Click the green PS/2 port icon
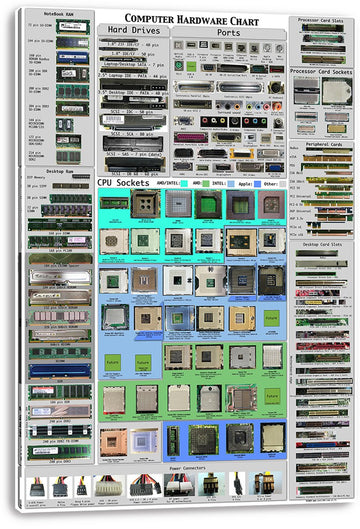The width and height of the screenshot is (360, 529). click(x=178, y=65)
